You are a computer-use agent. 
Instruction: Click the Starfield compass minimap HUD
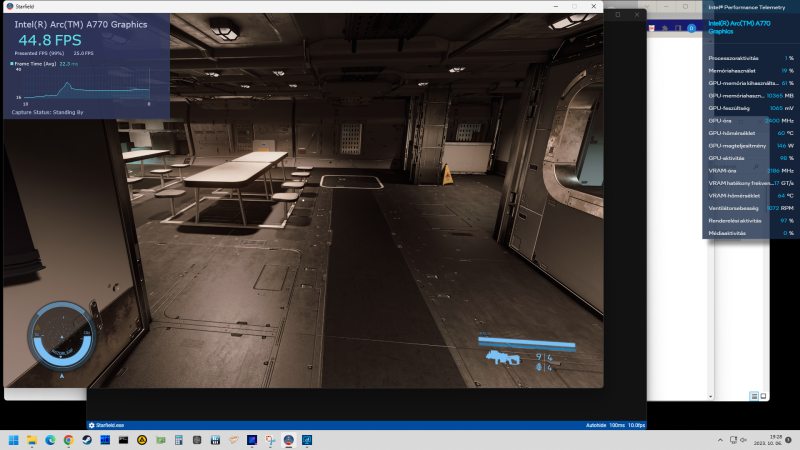pyautogui.click(x=62, y=336)
